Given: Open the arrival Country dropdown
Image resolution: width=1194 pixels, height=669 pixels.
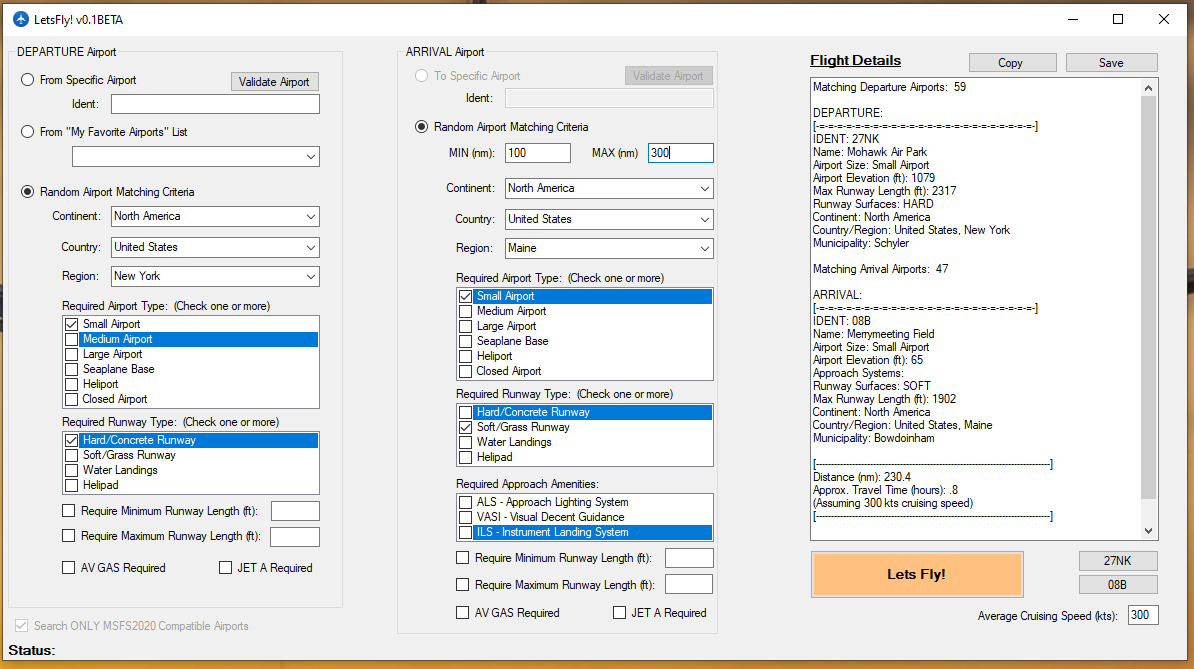Looking at the screenshot, I should coord(609,219).
